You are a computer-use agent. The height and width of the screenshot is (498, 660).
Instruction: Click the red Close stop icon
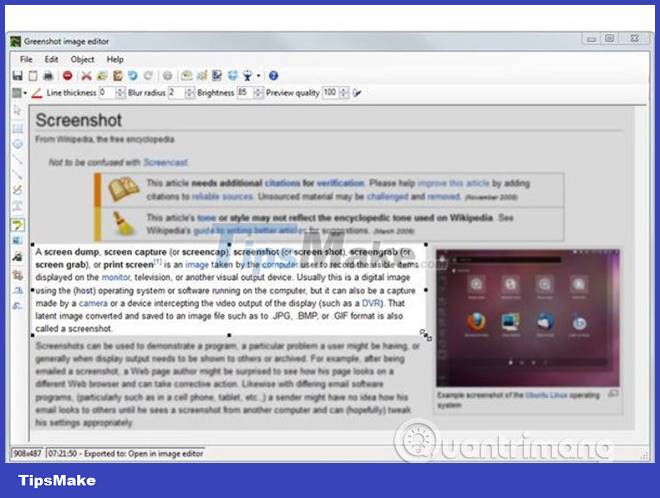pyautogui.click(x=67, y=76)
